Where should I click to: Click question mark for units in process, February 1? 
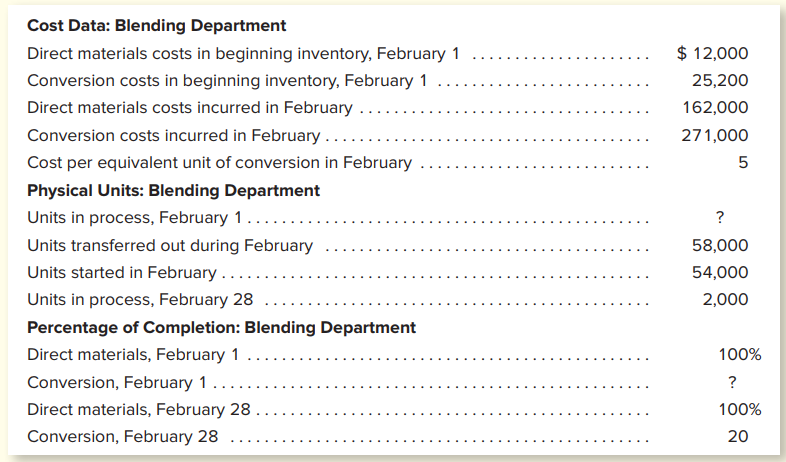coord(720,217)
